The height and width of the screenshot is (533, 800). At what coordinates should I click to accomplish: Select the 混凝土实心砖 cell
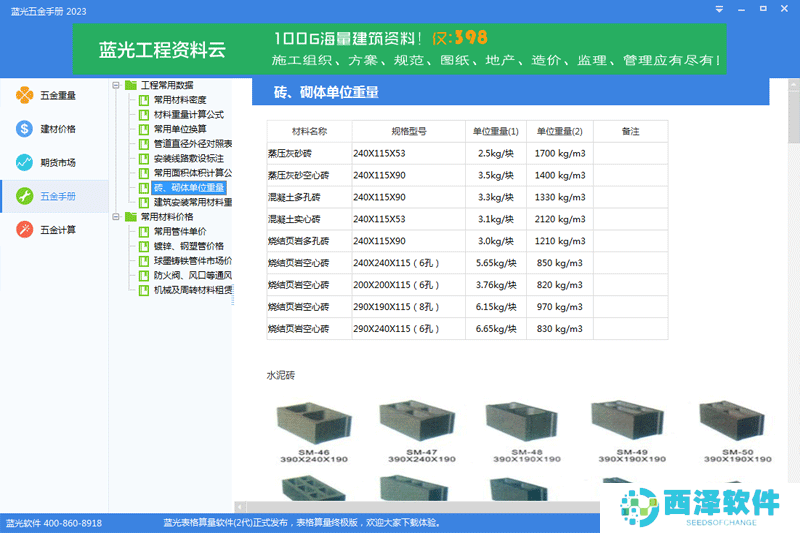309,219
